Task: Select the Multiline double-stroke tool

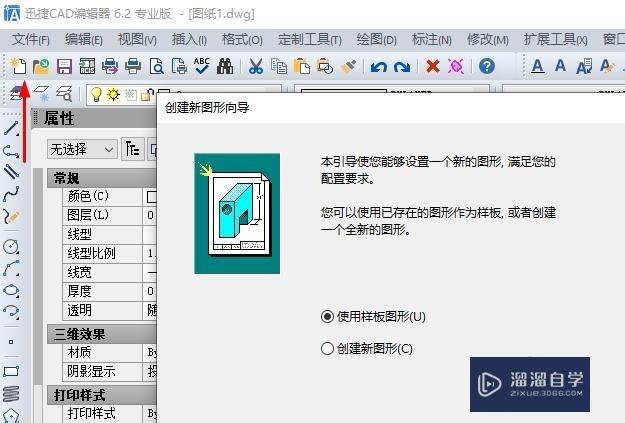Action: [x=11, y=171]
